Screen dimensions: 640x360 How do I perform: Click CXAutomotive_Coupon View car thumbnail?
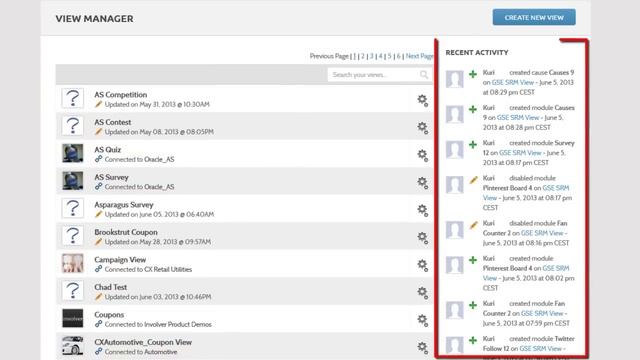pyautogui.click(x=73, y=346)
